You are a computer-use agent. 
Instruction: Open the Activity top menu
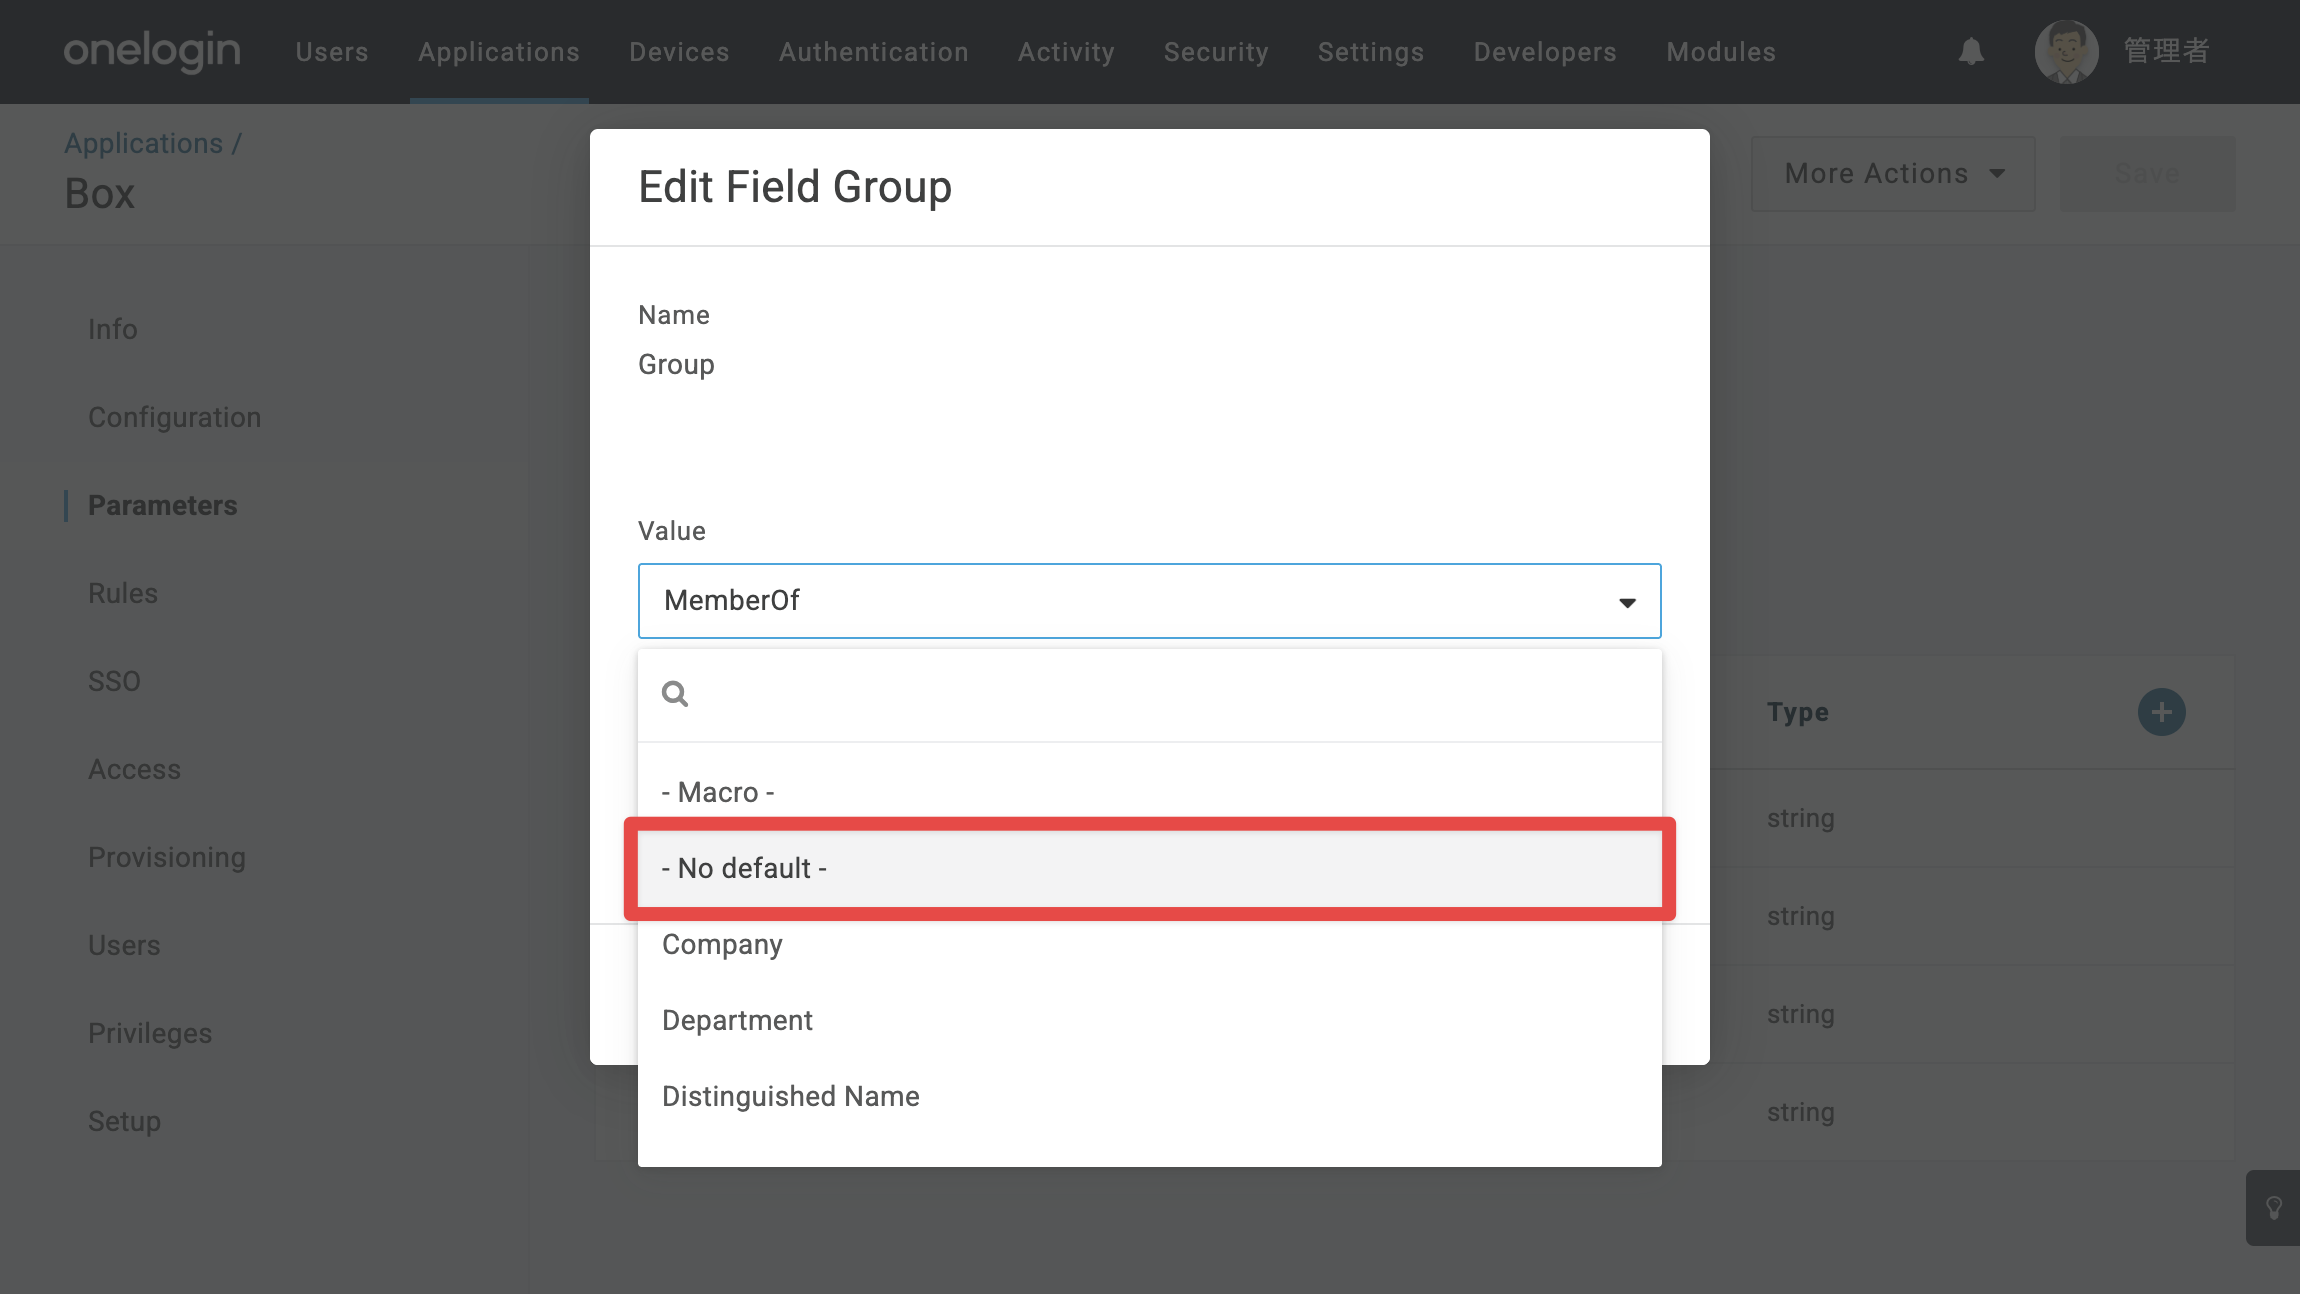click(x=1066, y=52)
